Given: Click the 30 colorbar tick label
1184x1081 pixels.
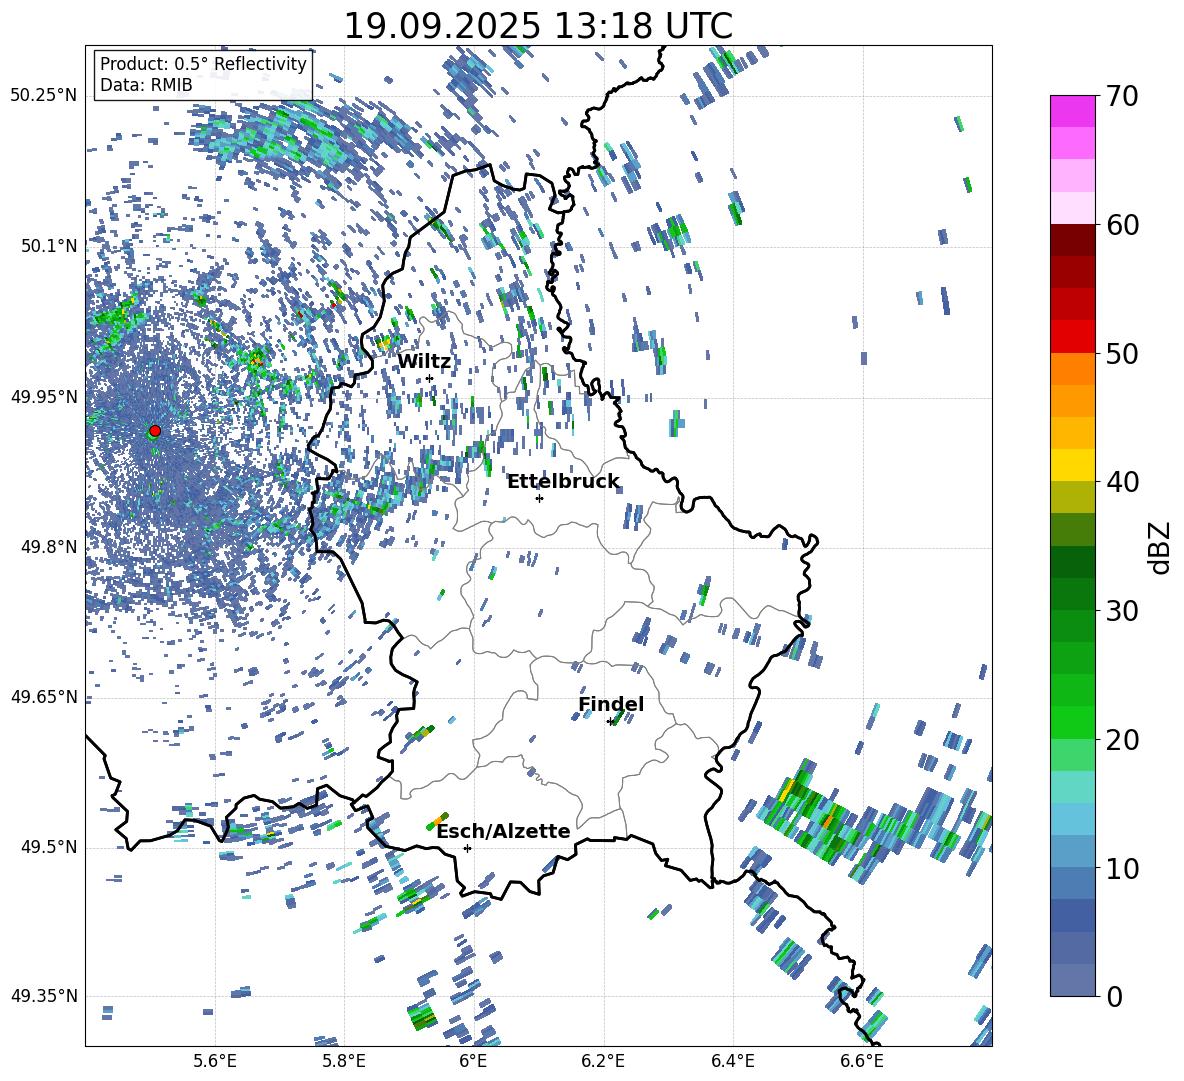Looking at the screenshot, I should click(x=1122, y=611).
